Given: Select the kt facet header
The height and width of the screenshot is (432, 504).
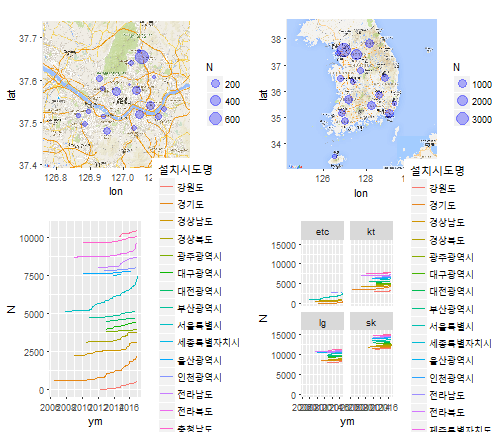Looking at the screenshot, I should tap(371, 231).
